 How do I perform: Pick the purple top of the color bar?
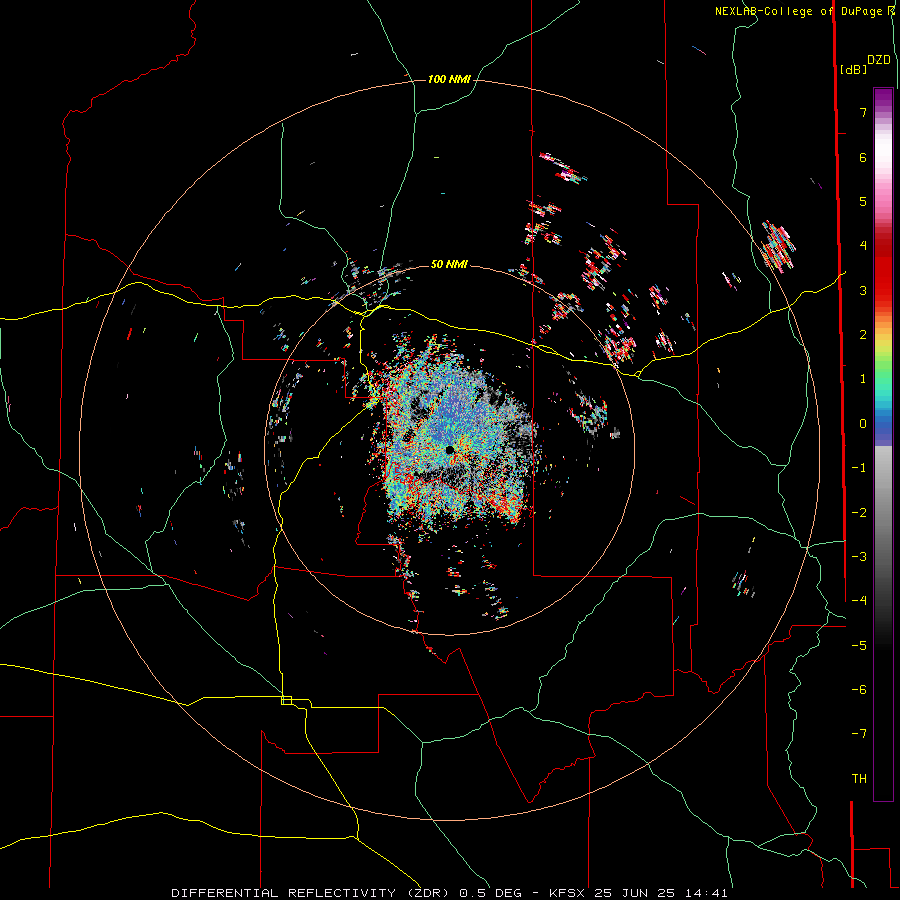point(883,99)
